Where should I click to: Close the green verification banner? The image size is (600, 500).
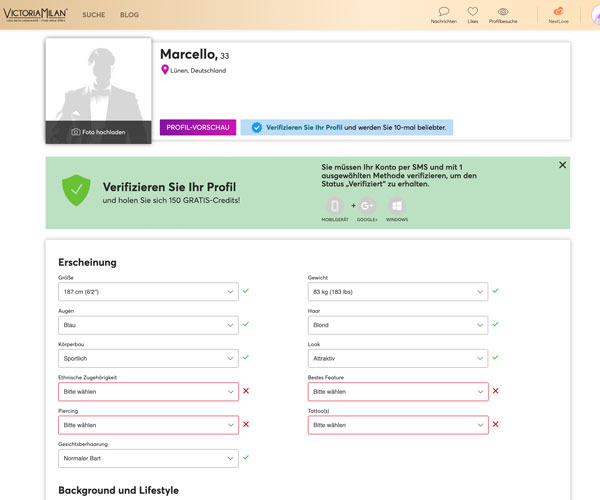[x=562, y=165]
